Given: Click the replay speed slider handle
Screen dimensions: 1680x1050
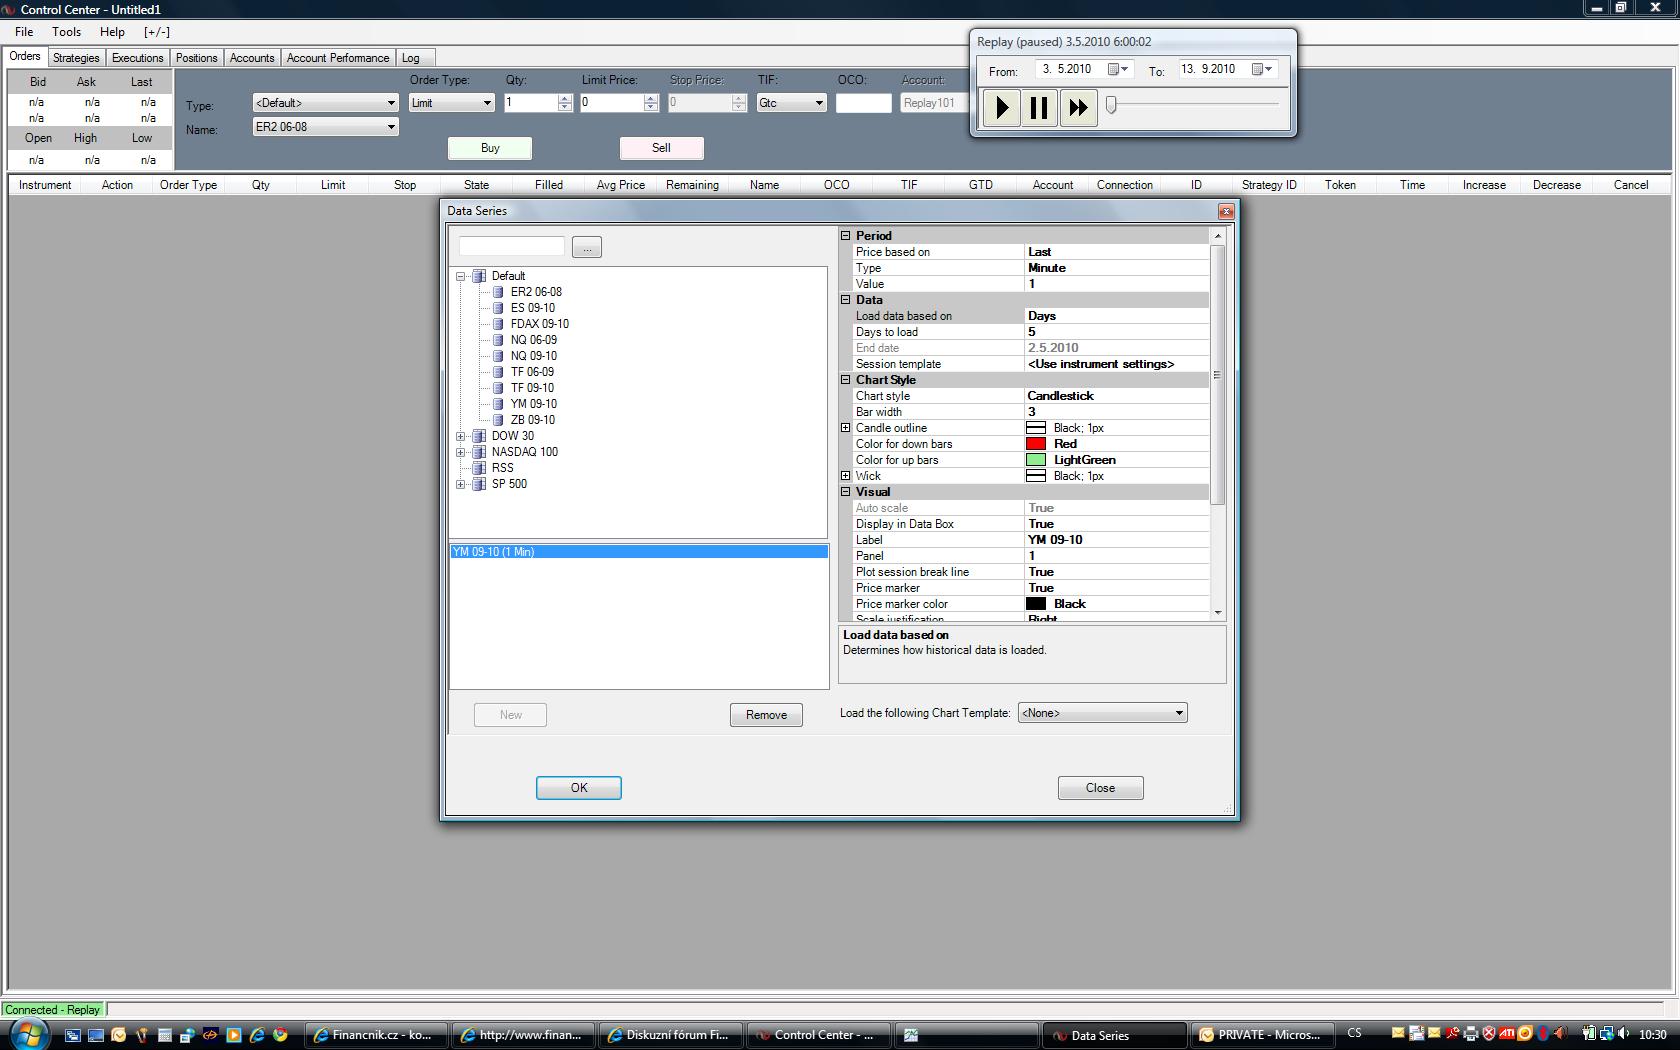Looking at the screenshot, I should [1111, 105].
